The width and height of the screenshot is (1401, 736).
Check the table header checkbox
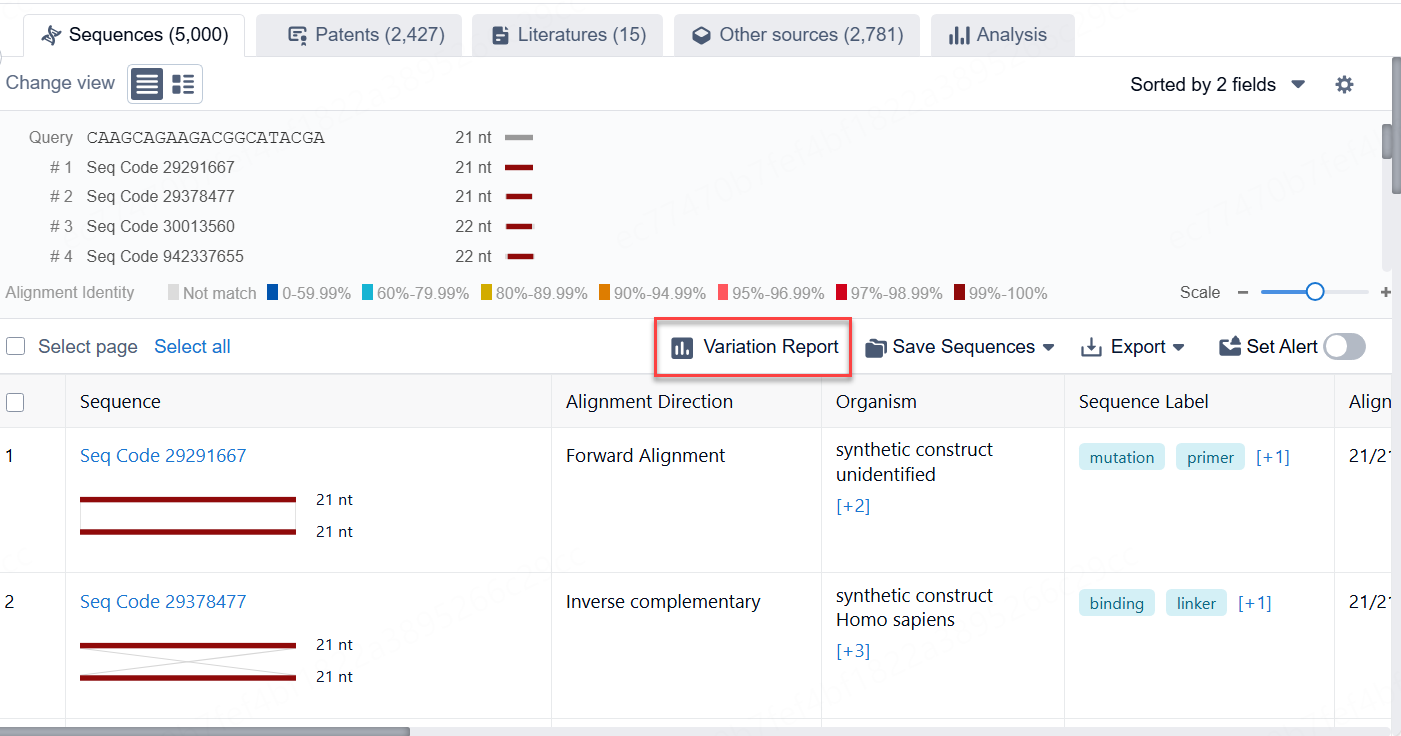16,402
